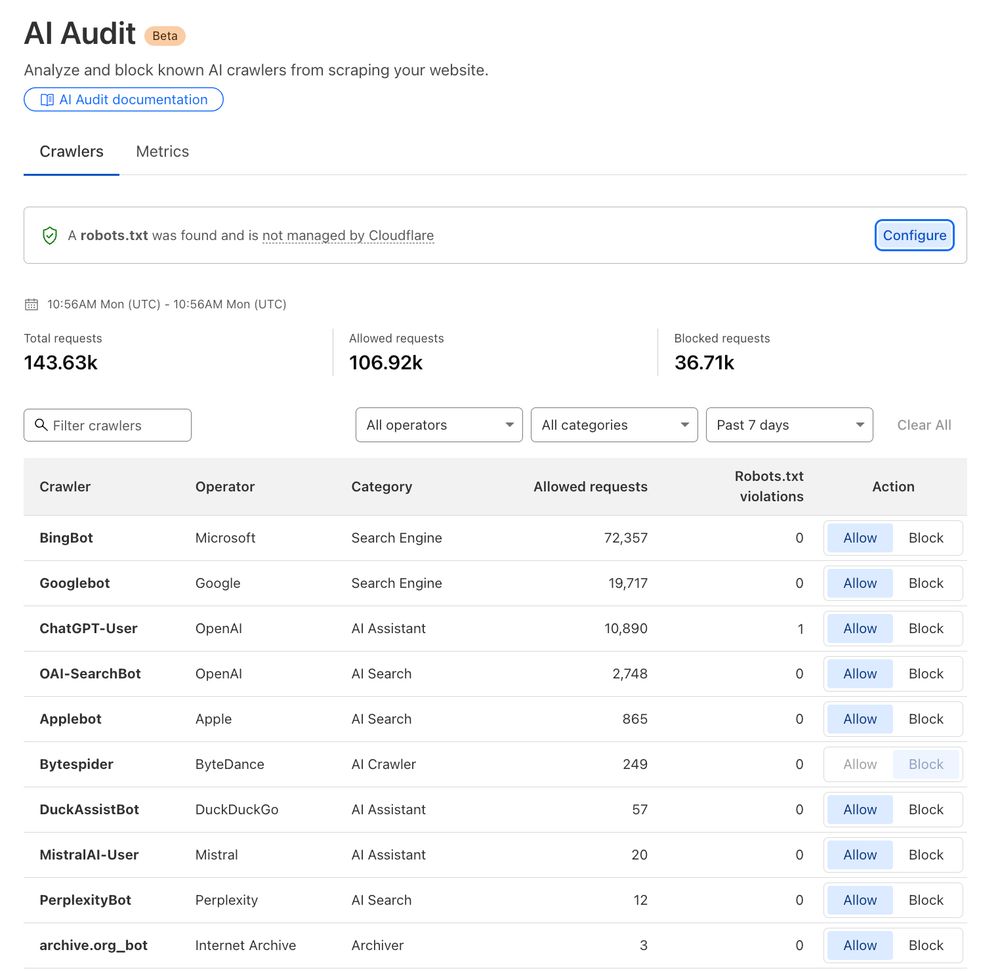Open the All categories dropdown
This screenshot has width=1000, height=971.
(614, 425)
